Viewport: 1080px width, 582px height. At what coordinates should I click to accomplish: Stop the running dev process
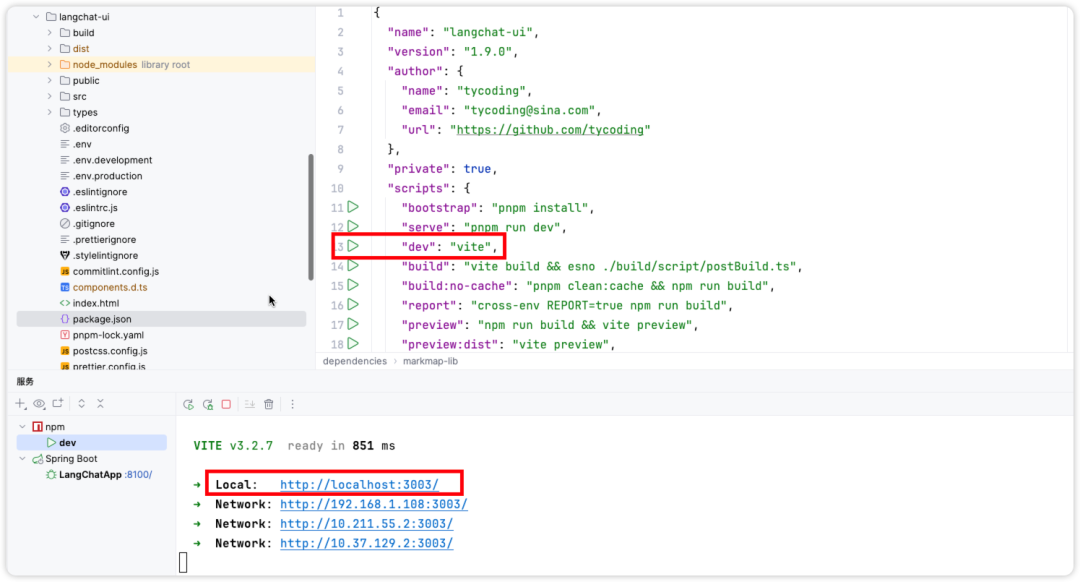(x=227, y=405)
